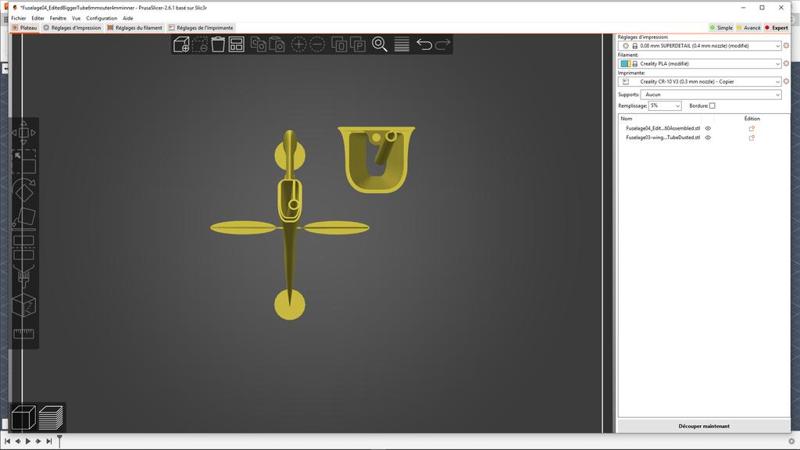Select the Cut tool
Image resolution: width=800 pixels, height=450 pixels.
point(23,247)
